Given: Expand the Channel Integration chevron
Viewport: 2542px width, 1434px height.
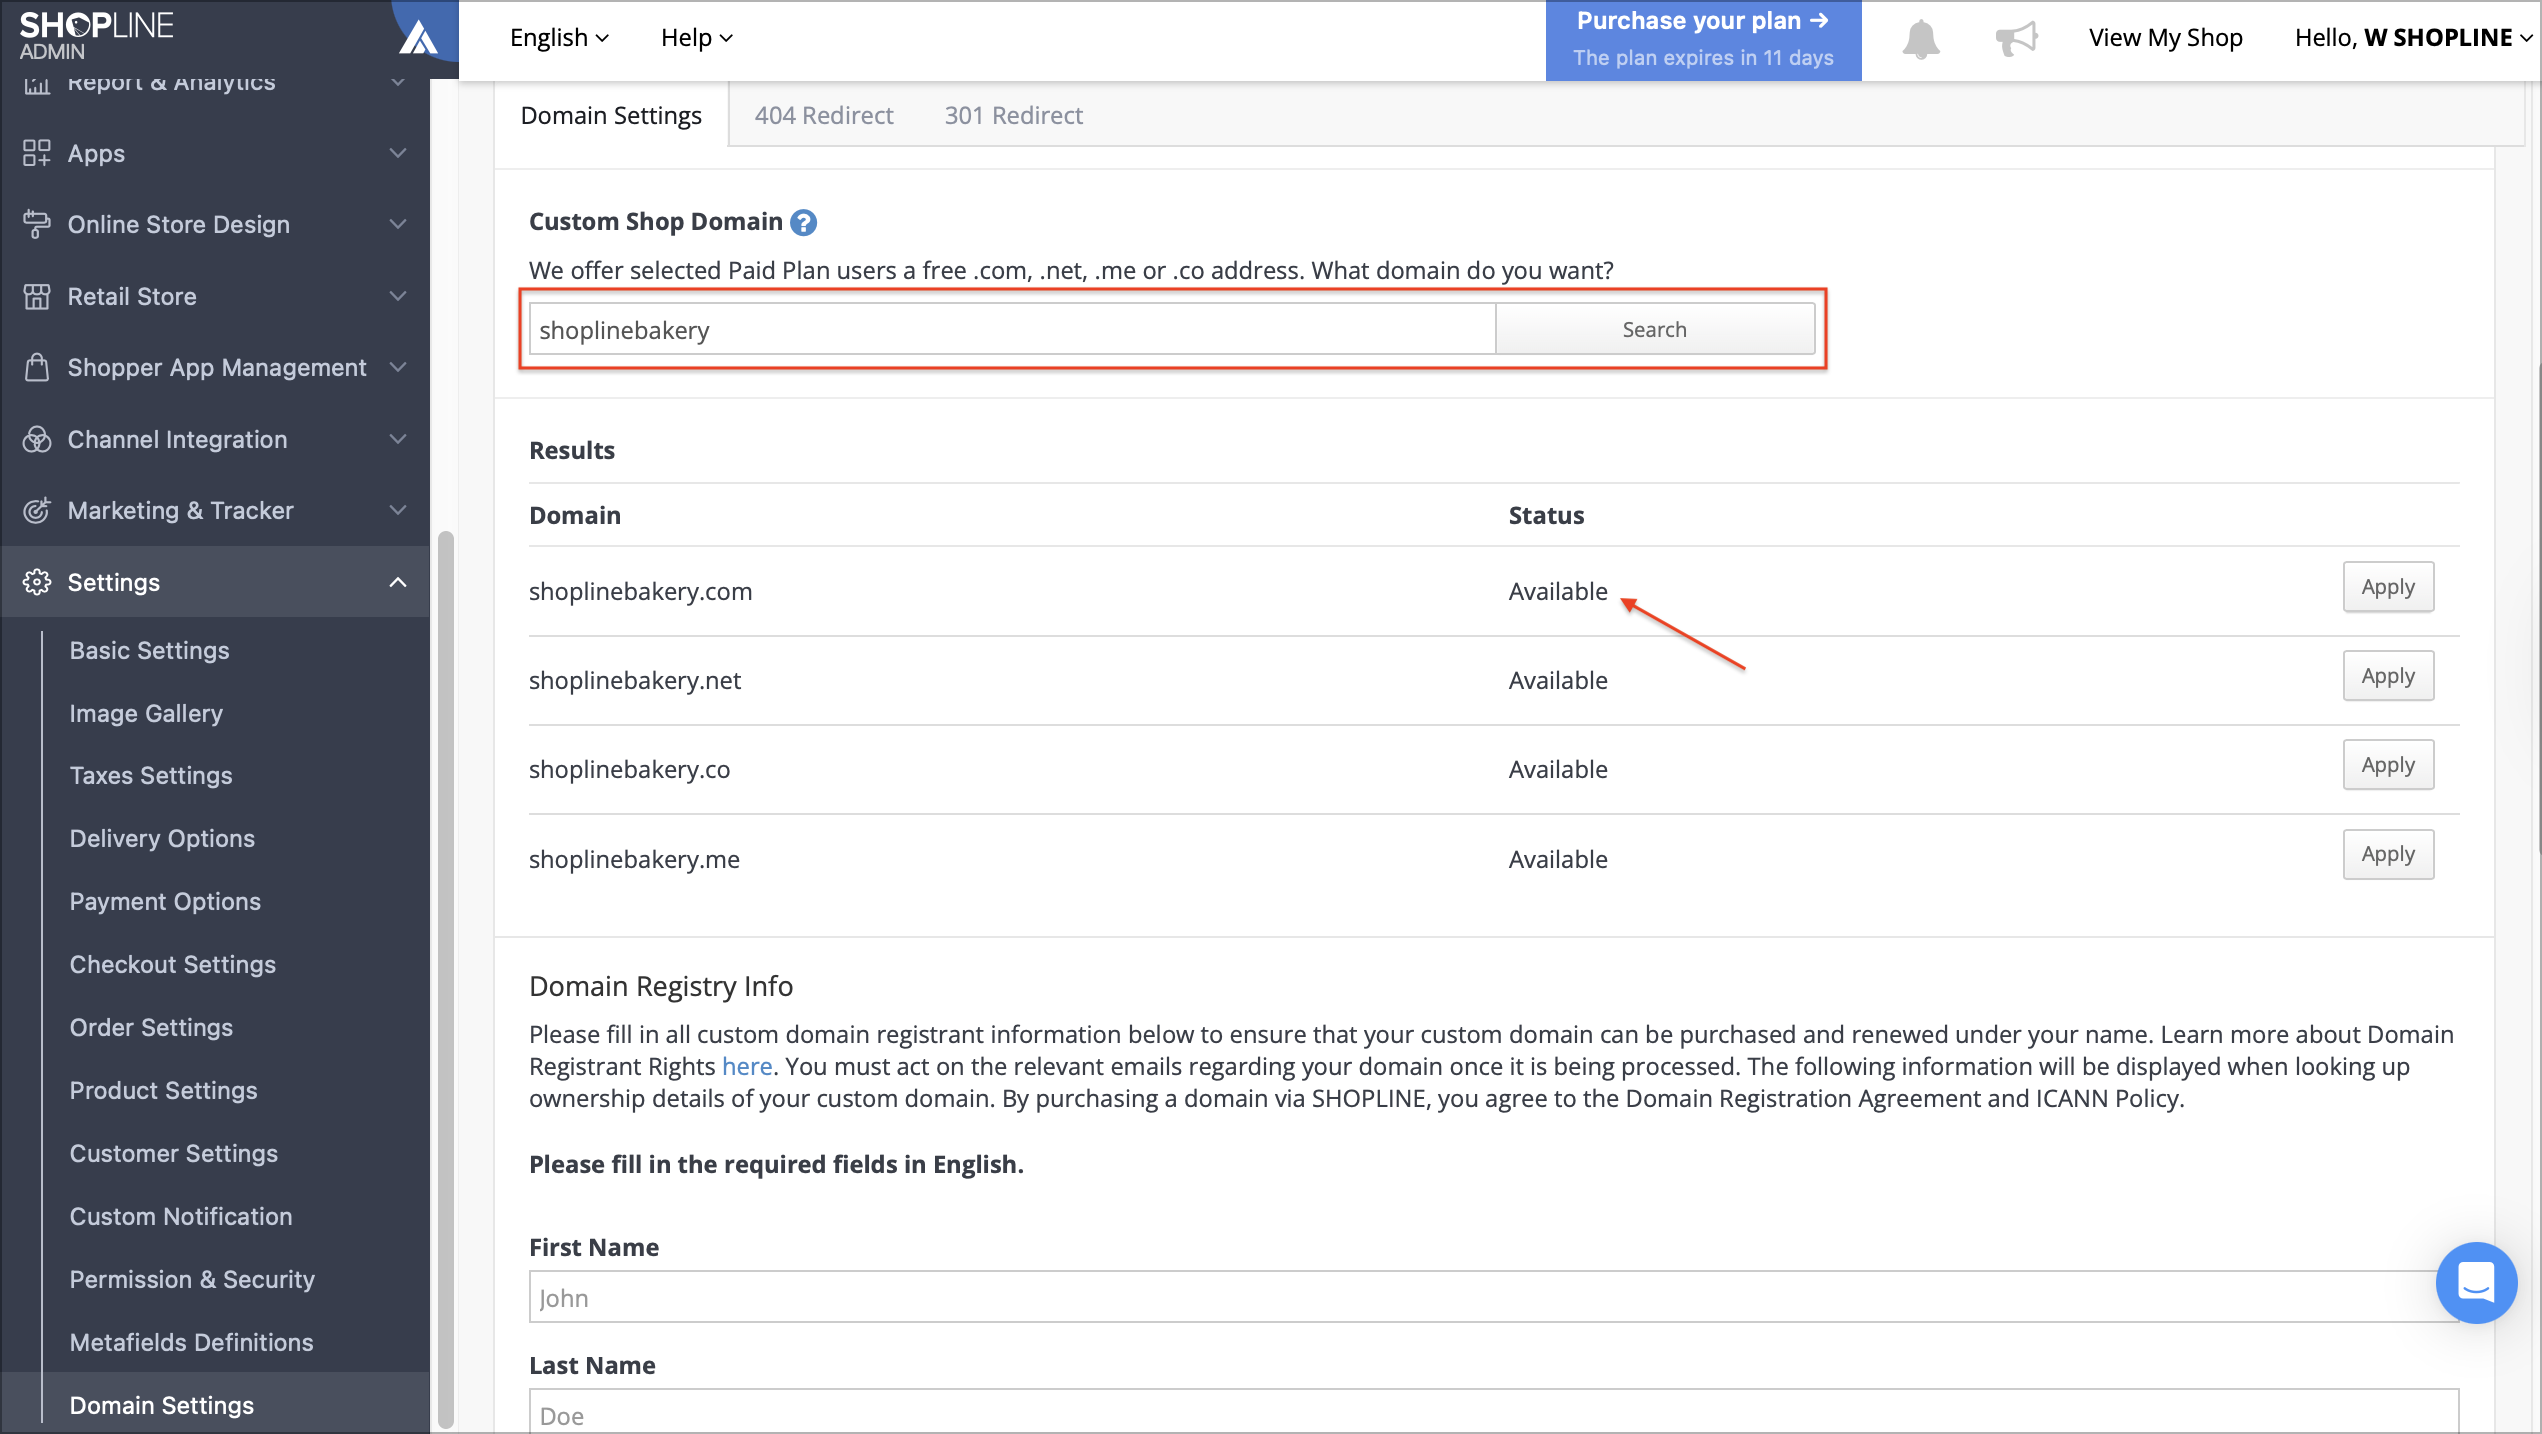Looking at the screenshot, I should 398,439.
